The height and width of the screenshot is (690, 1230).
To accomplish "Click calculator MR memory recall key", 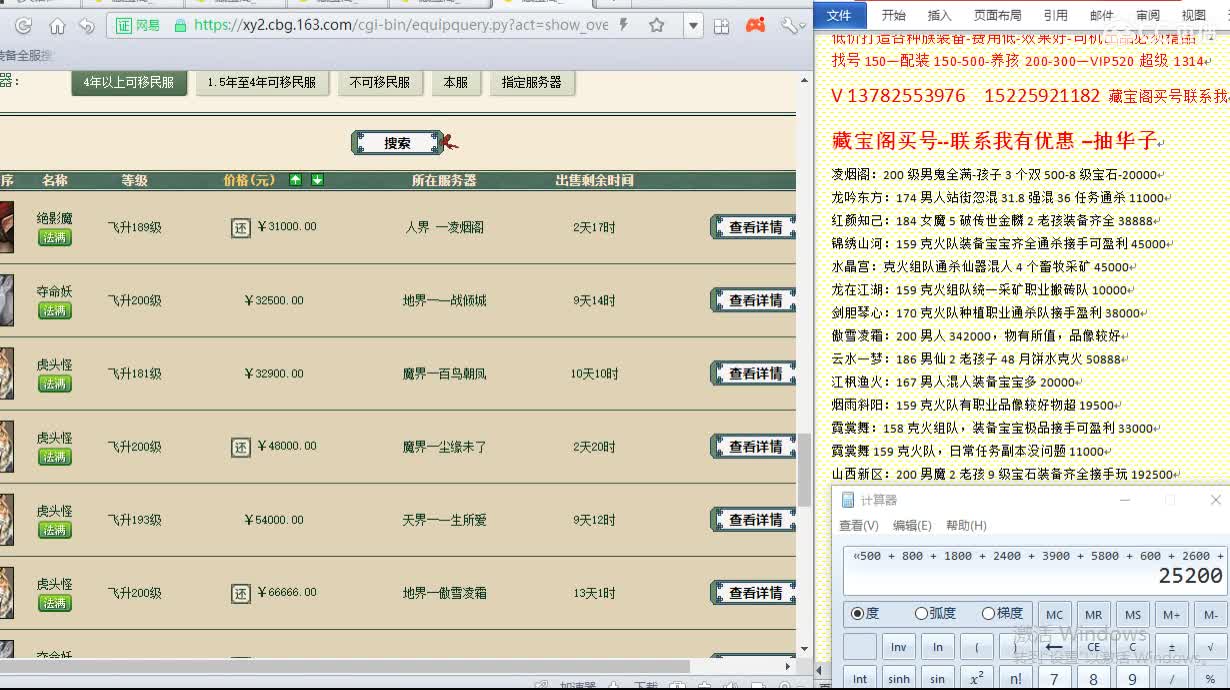I will 1094,615.
